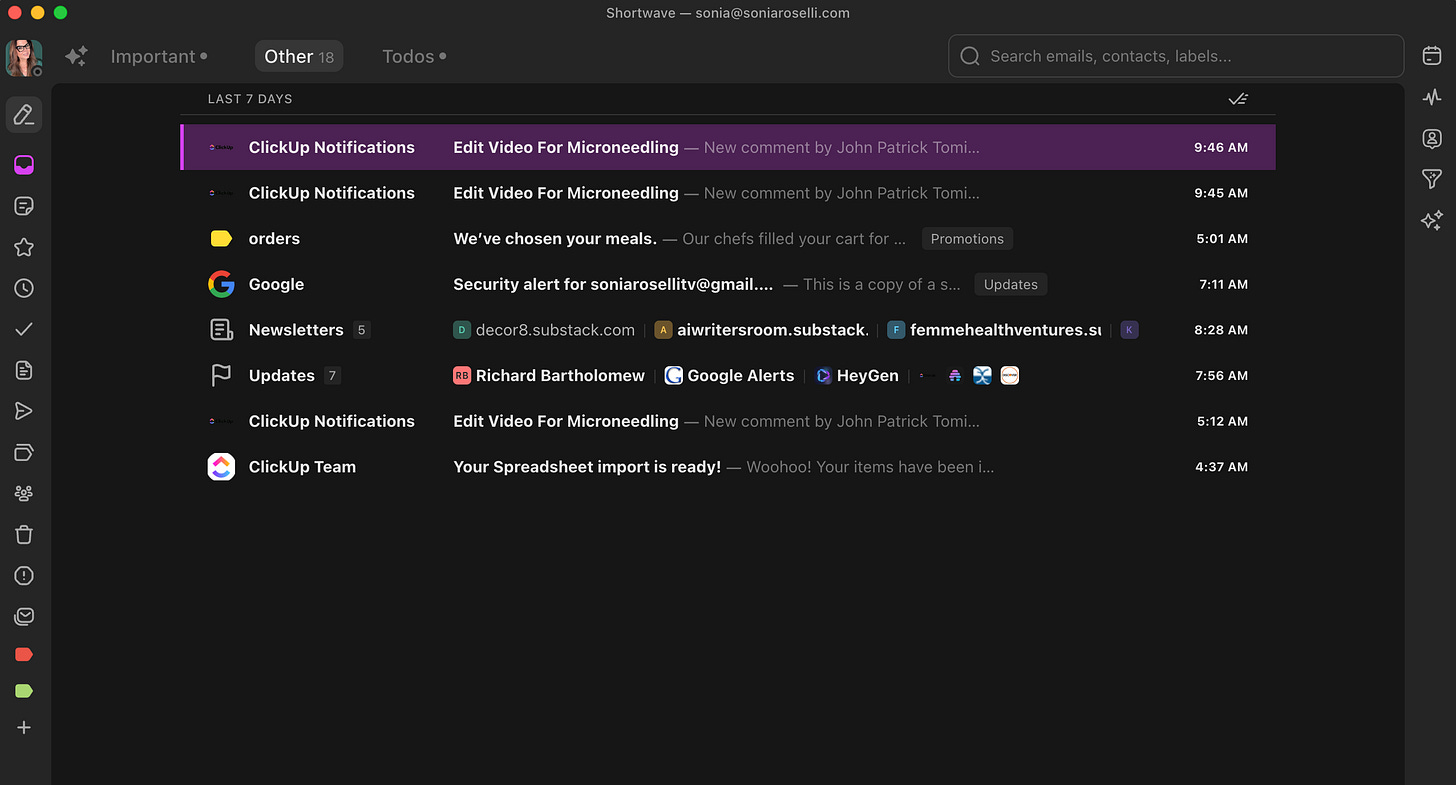
Task: Switch to the Todos tab
Action: [x=414, y=57]
